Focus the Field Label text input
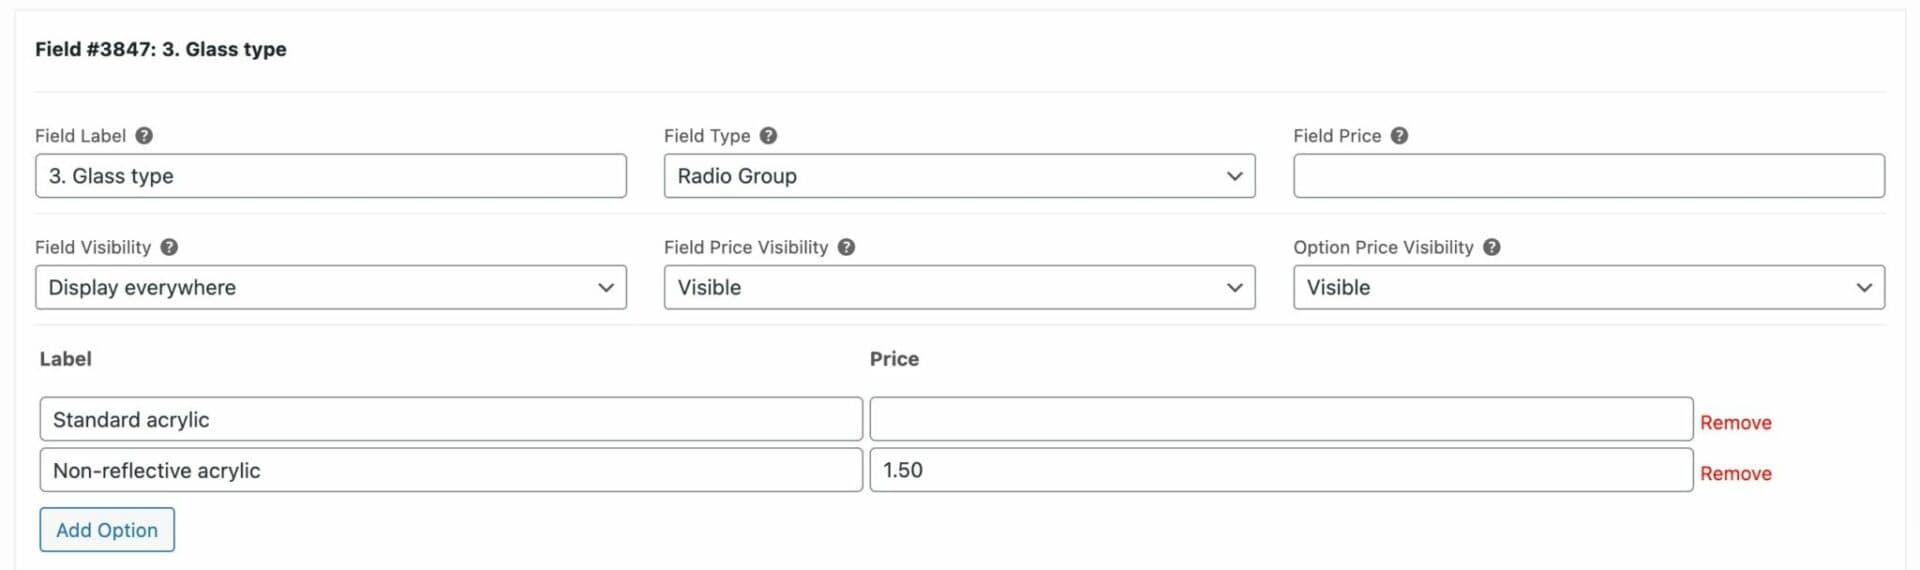The height and width of the screenshot is (570, 1920). tap(331, 176)
